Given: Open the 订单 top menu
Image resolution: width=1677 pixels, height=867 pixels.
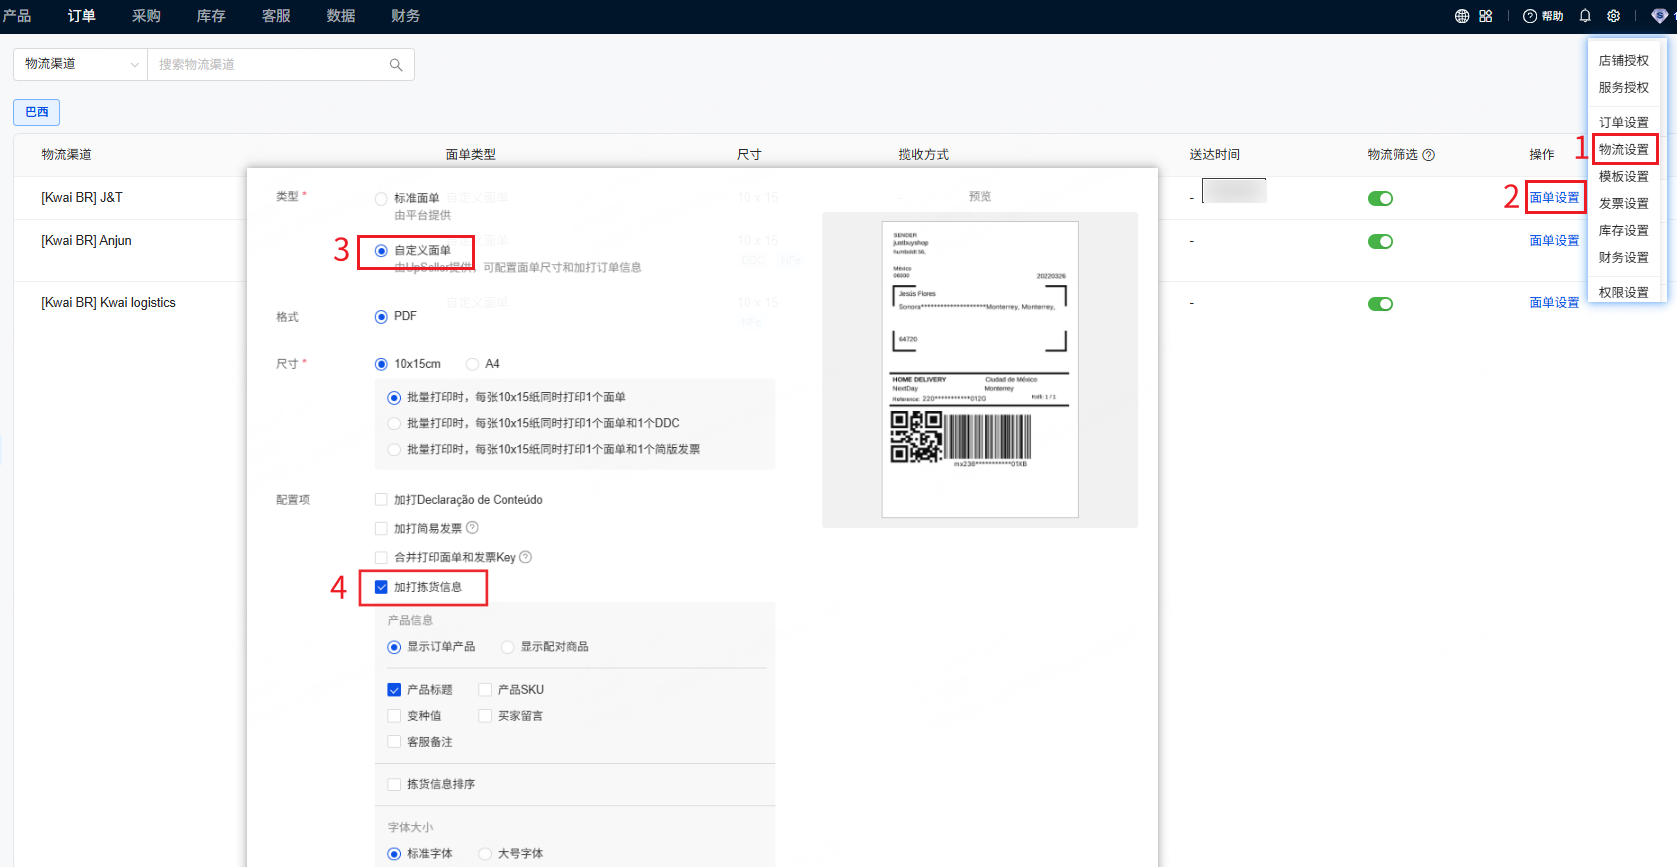Looking at the screenshot, I should [81, 16].
